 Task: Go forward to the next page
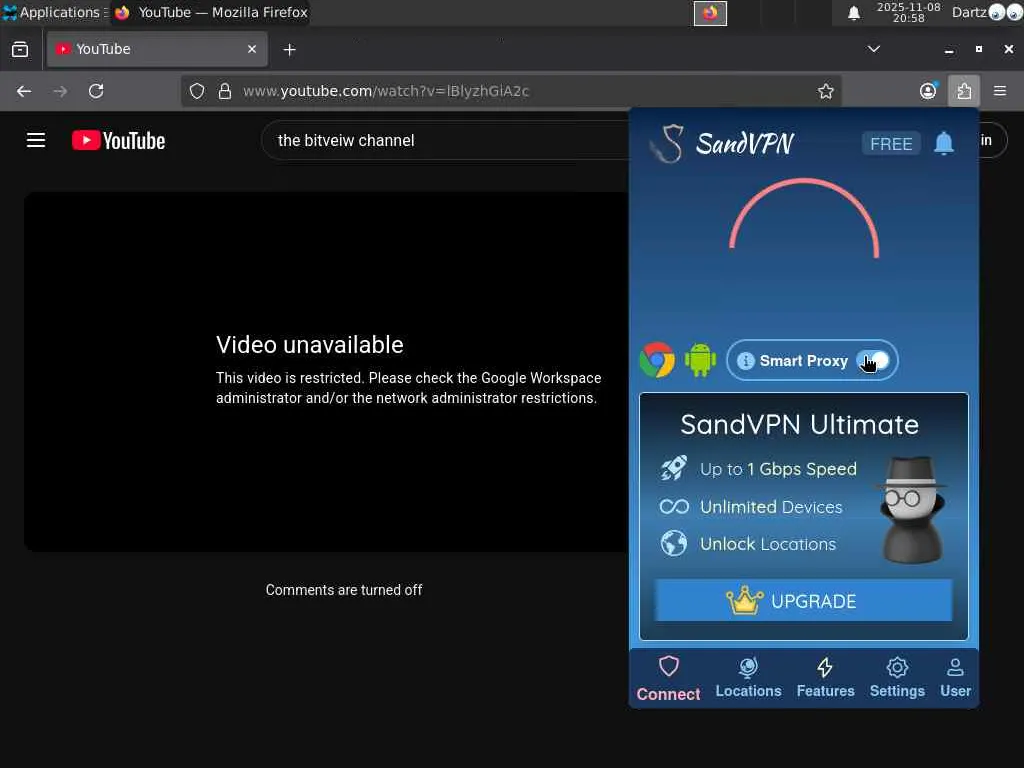60,91
